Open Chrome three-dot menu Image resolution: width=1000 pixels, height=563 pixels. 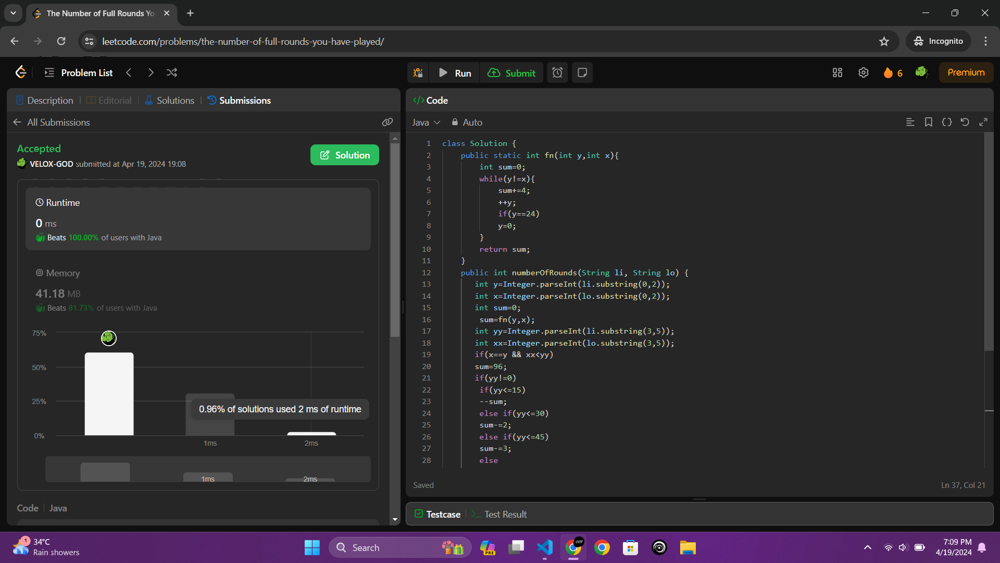coord(985,41)
